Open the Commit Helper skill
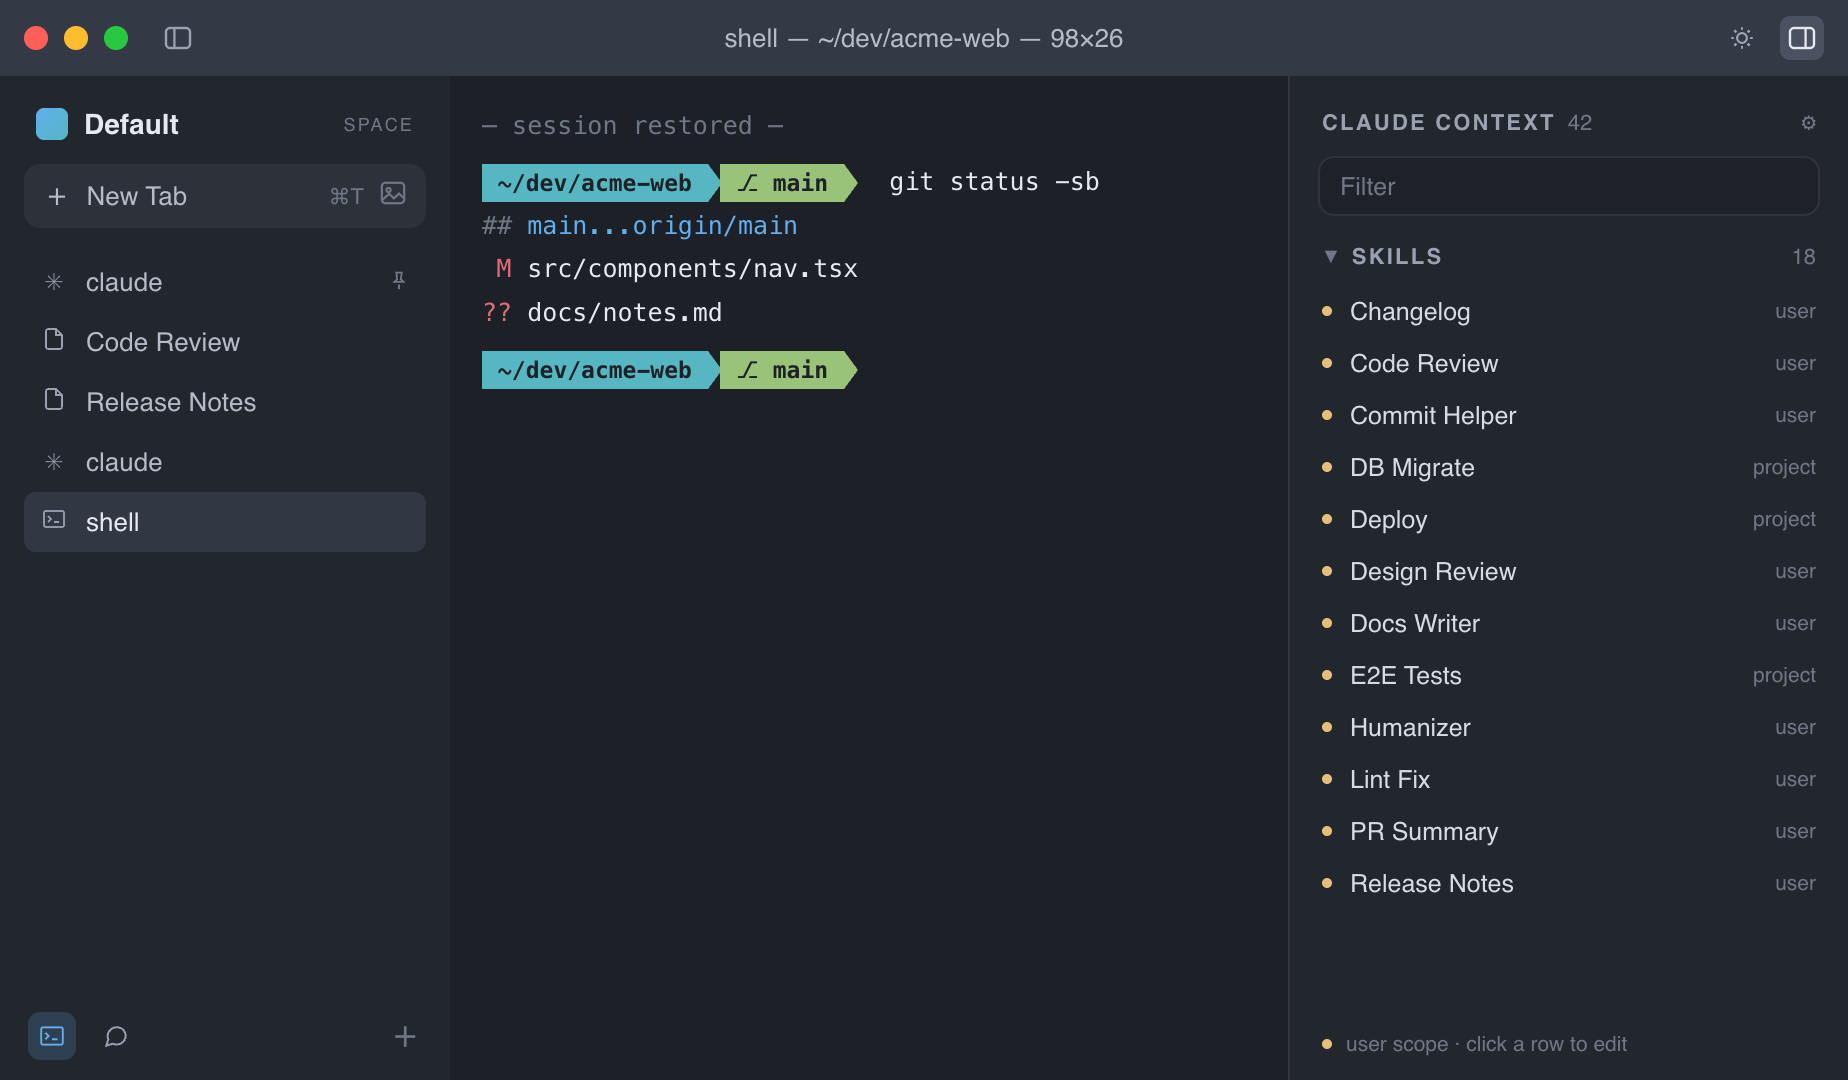This screenshot has width=1848, height=1080. [x=1568, y=416]
